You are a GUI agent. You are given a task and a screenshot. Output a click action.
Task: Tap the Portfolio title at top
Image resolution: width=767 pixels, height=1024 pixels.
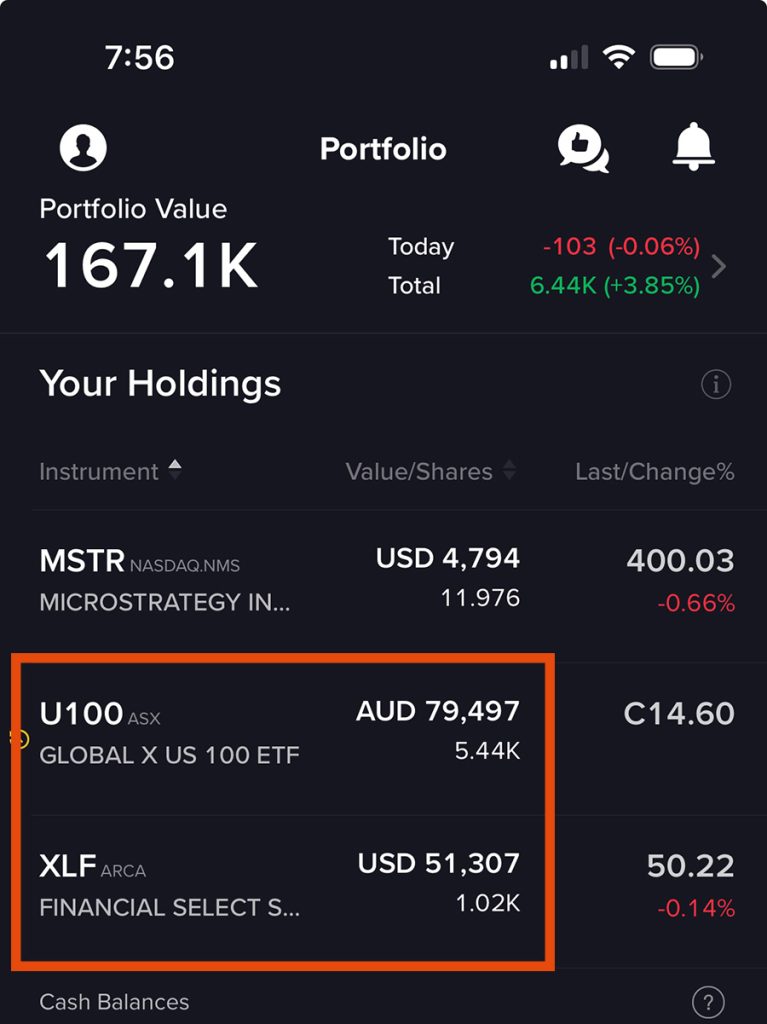click(384, 149)
